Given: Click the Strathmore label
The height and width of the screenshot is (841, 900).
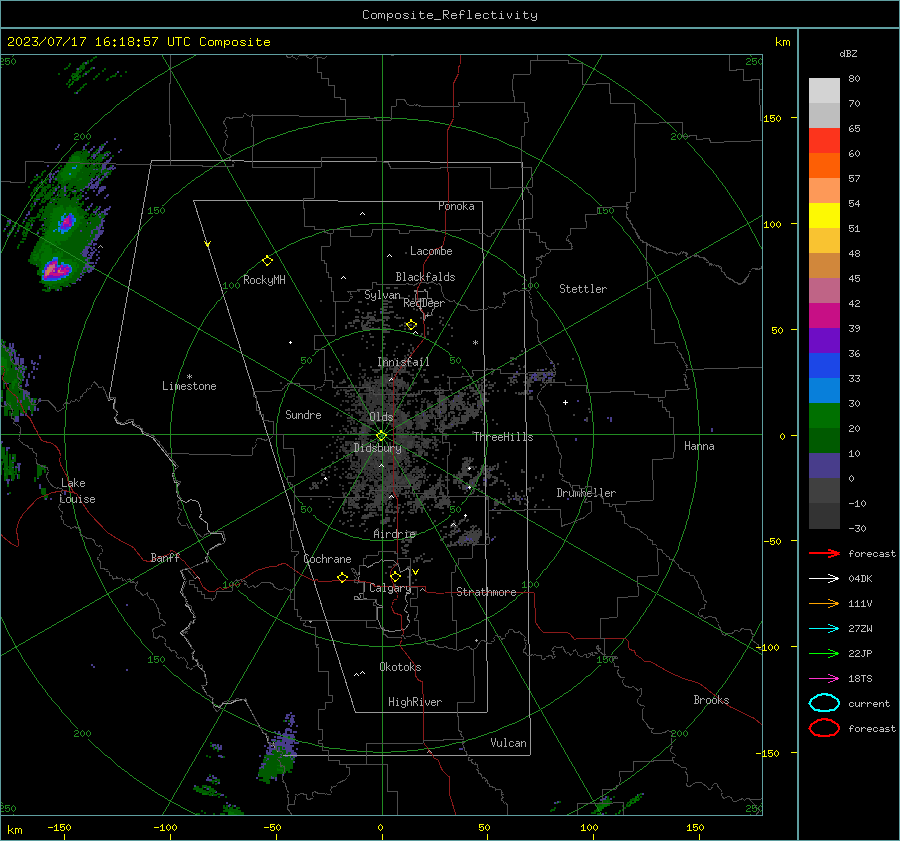Looking at the screenshot, I should click(x=486, y=592).
